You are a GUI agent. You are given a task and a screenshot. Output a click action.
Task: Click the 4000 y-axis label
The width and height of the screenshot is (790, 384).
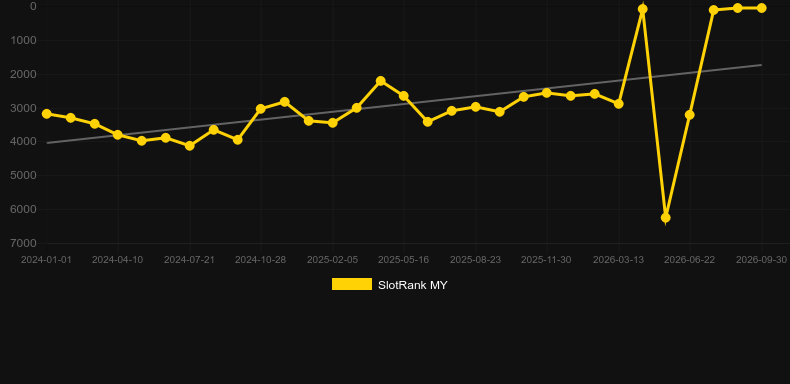(23, 142)
